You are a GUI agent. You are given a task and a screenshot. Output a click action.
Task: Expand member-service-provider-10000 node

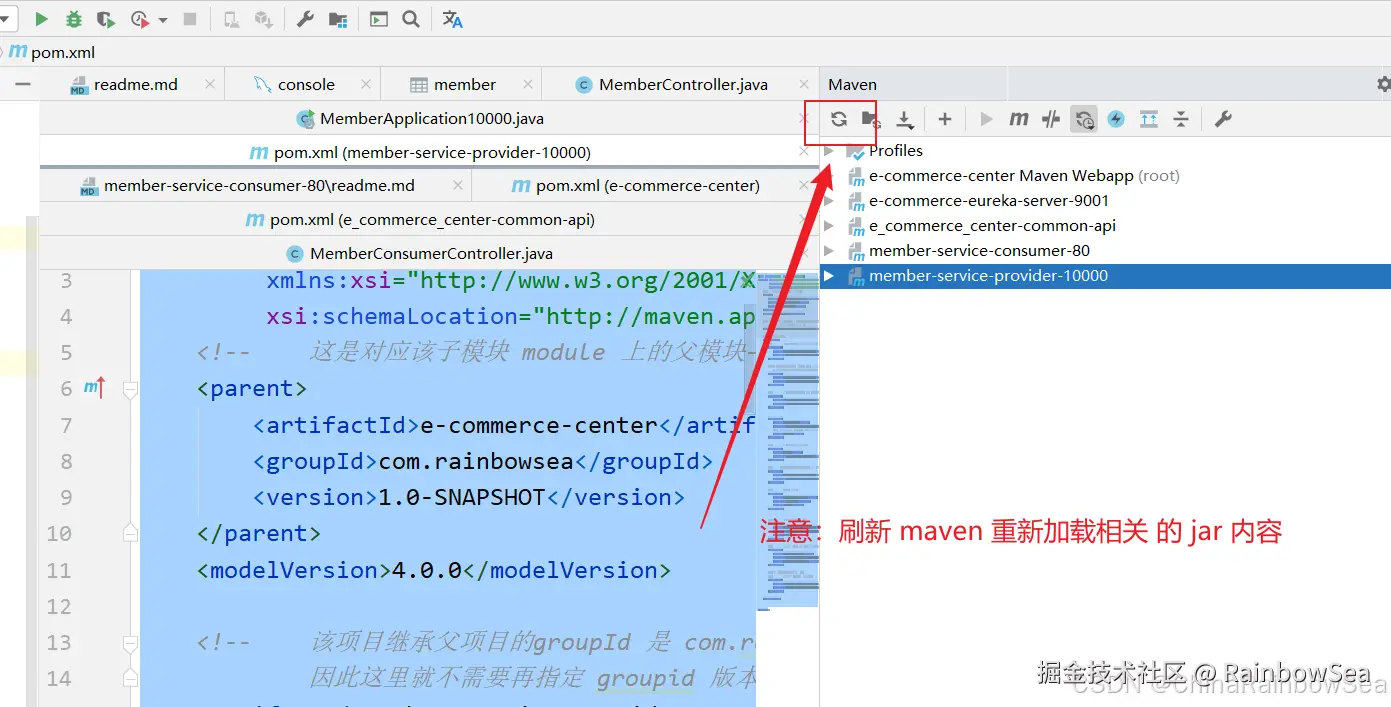pyautogui.click(x=829, y=275)
